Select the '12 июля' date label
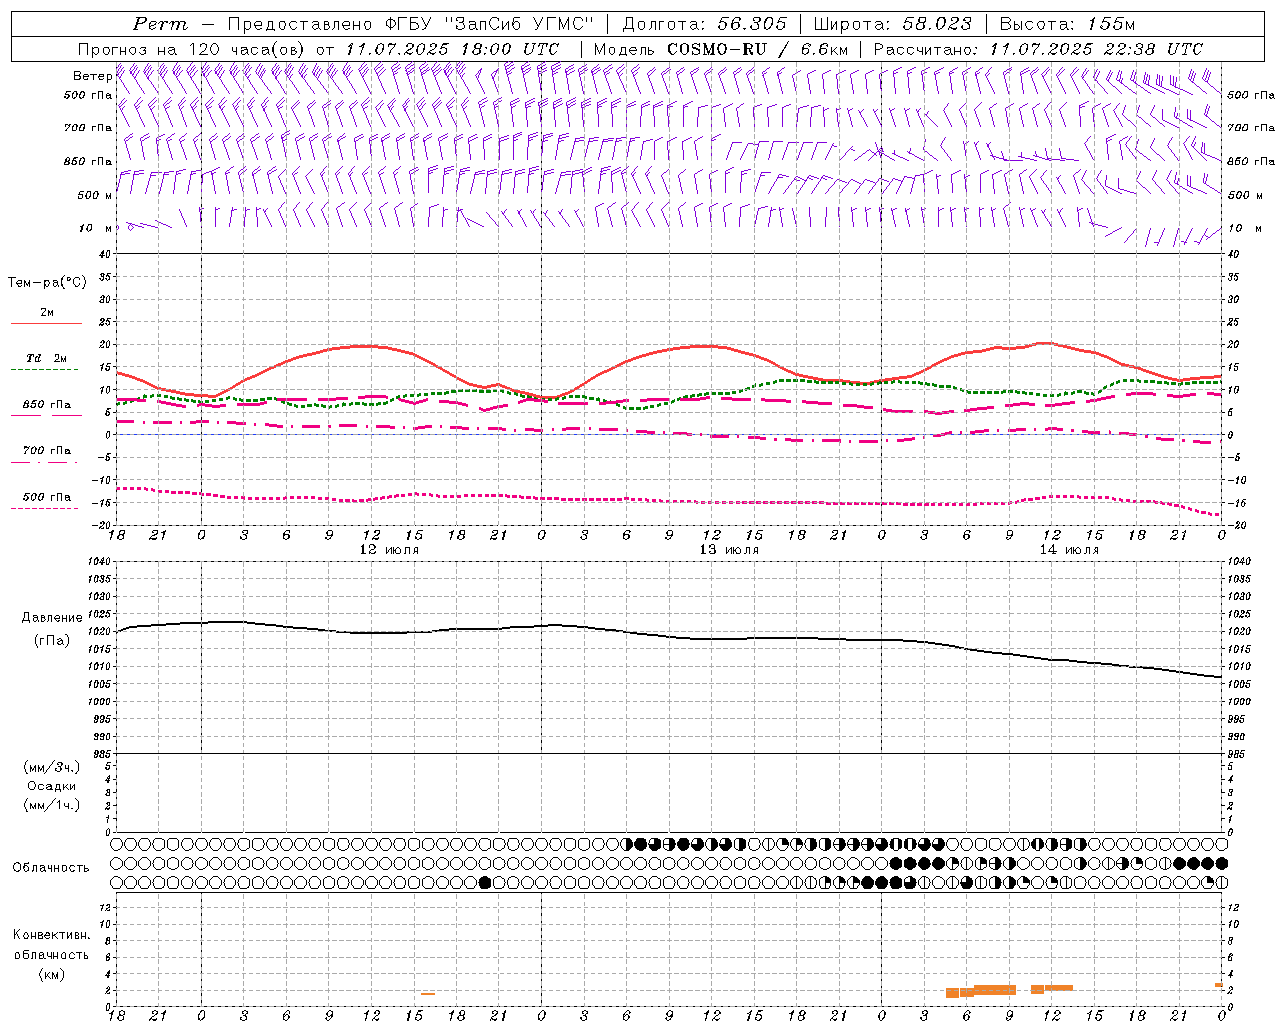1280x1024 pixels. click(x=390, y=550)
